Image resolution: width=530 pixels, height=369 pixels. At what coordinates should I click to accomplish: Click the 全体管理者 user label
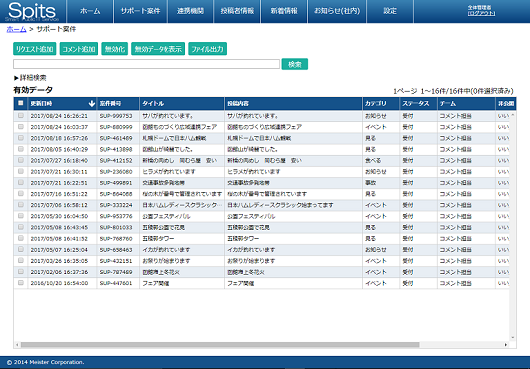(479, 7)
